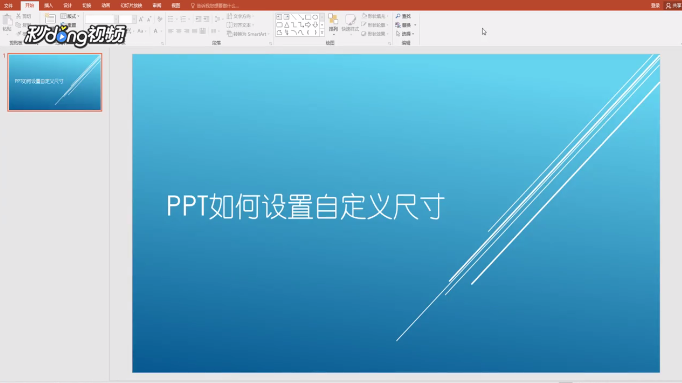Open the Shape Effects menu

click(374, 33)
